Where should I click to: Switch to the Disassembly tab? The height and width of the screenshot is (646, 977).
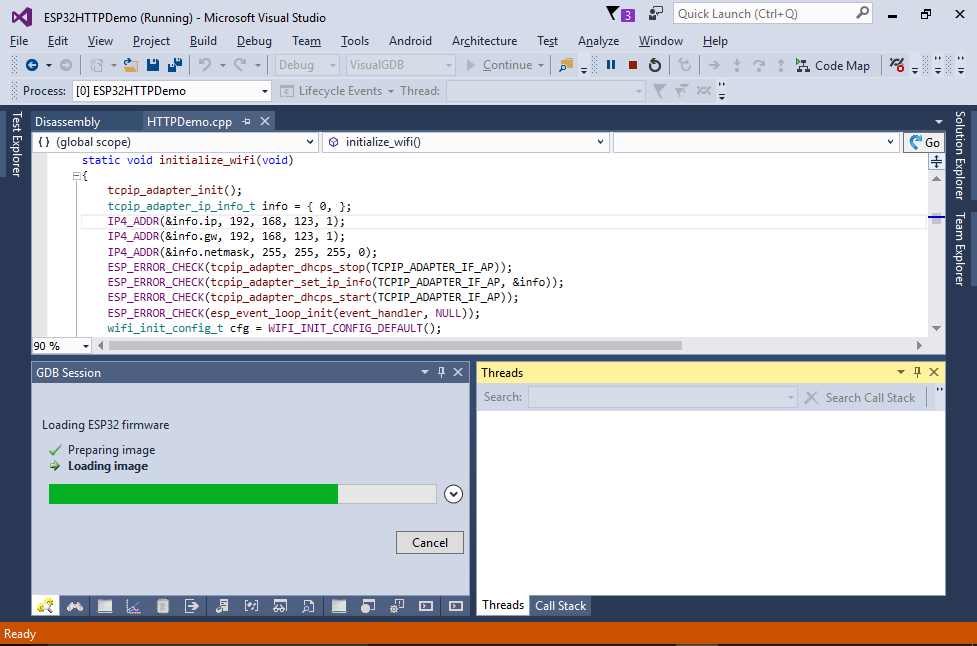click(x=67, y=121)
